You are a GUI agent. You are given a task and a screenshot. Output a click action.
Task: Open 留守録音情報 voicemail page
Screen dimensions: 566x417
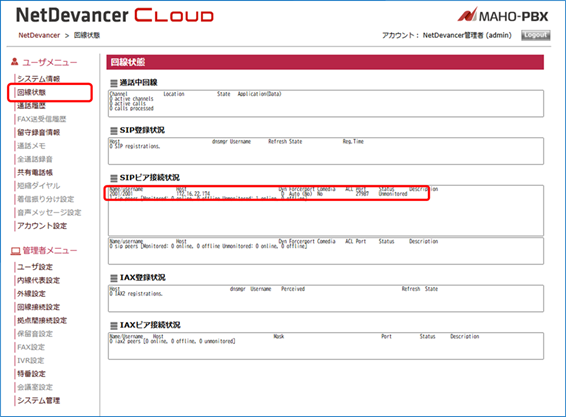point(39,132)
